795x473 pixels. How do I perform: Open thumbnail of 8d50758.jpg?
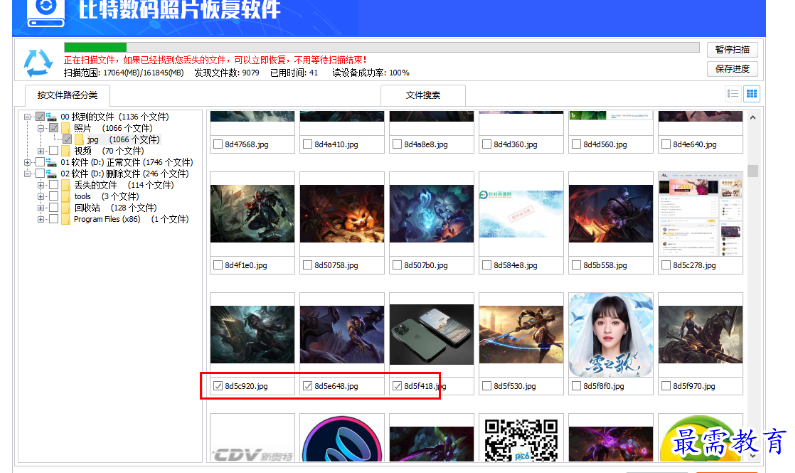point(342,213)
